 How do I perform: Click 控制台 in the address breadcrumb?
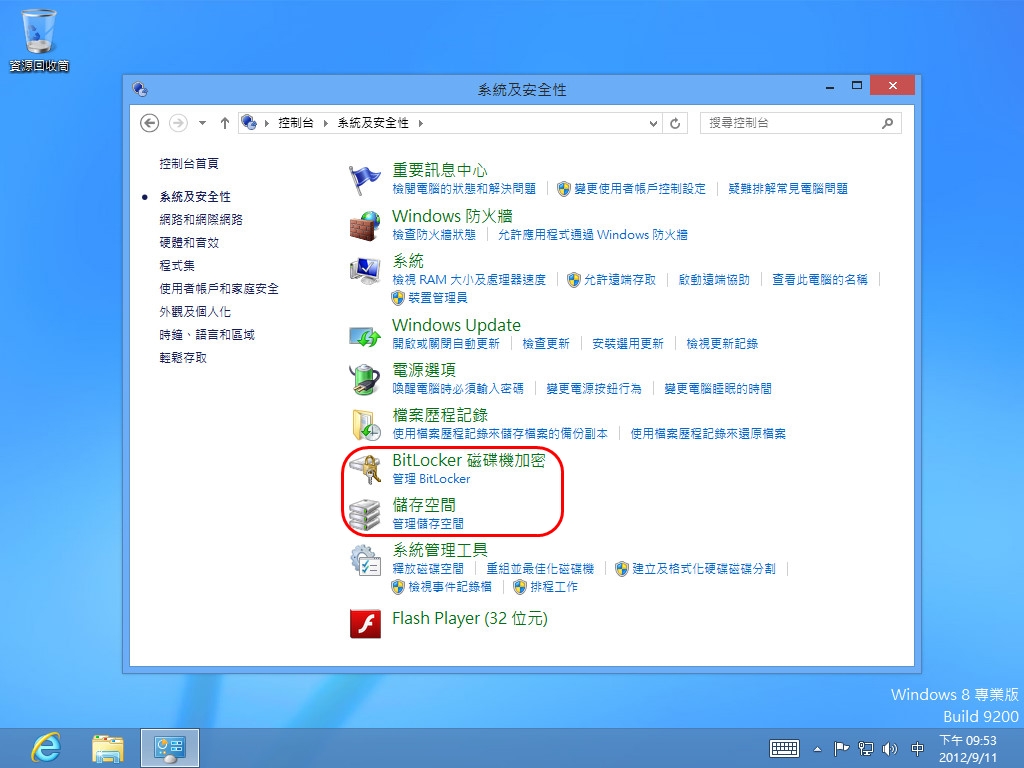[296, 123]
